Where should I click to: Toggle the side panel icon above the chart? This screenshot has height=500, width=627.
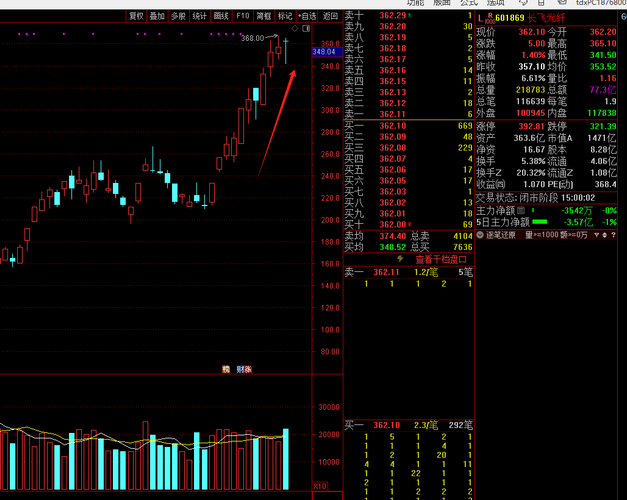click(306, 28)
